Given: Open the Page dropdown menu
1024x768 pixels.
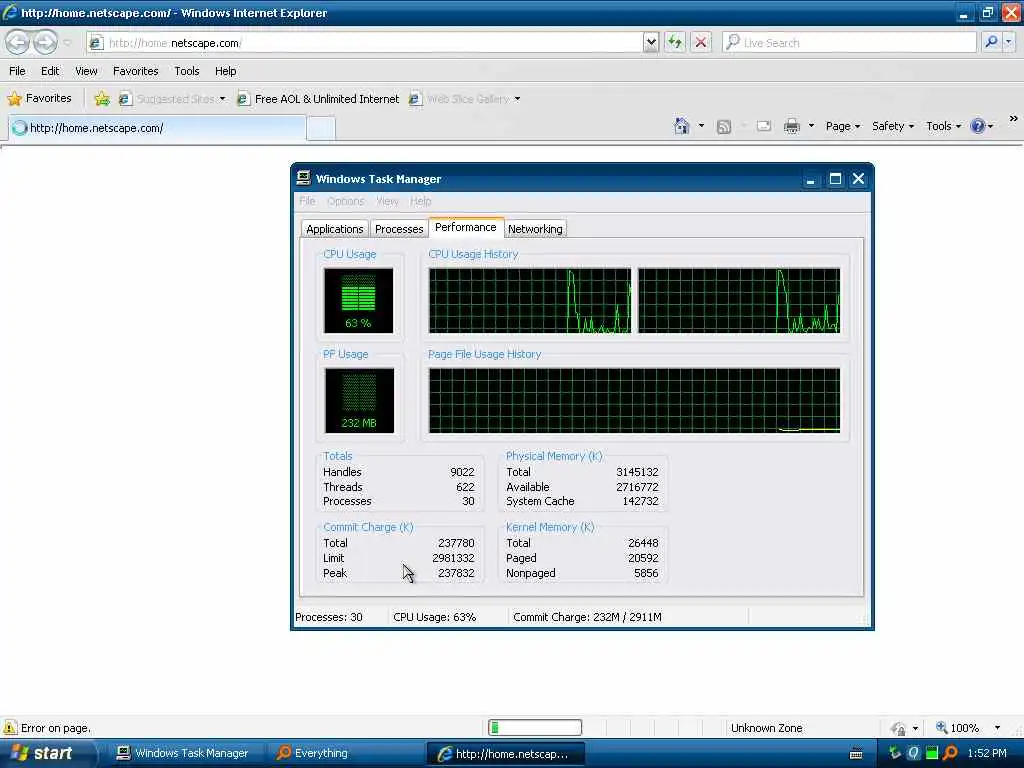Looking at the screenshot, I should click(x=842, y=126).
